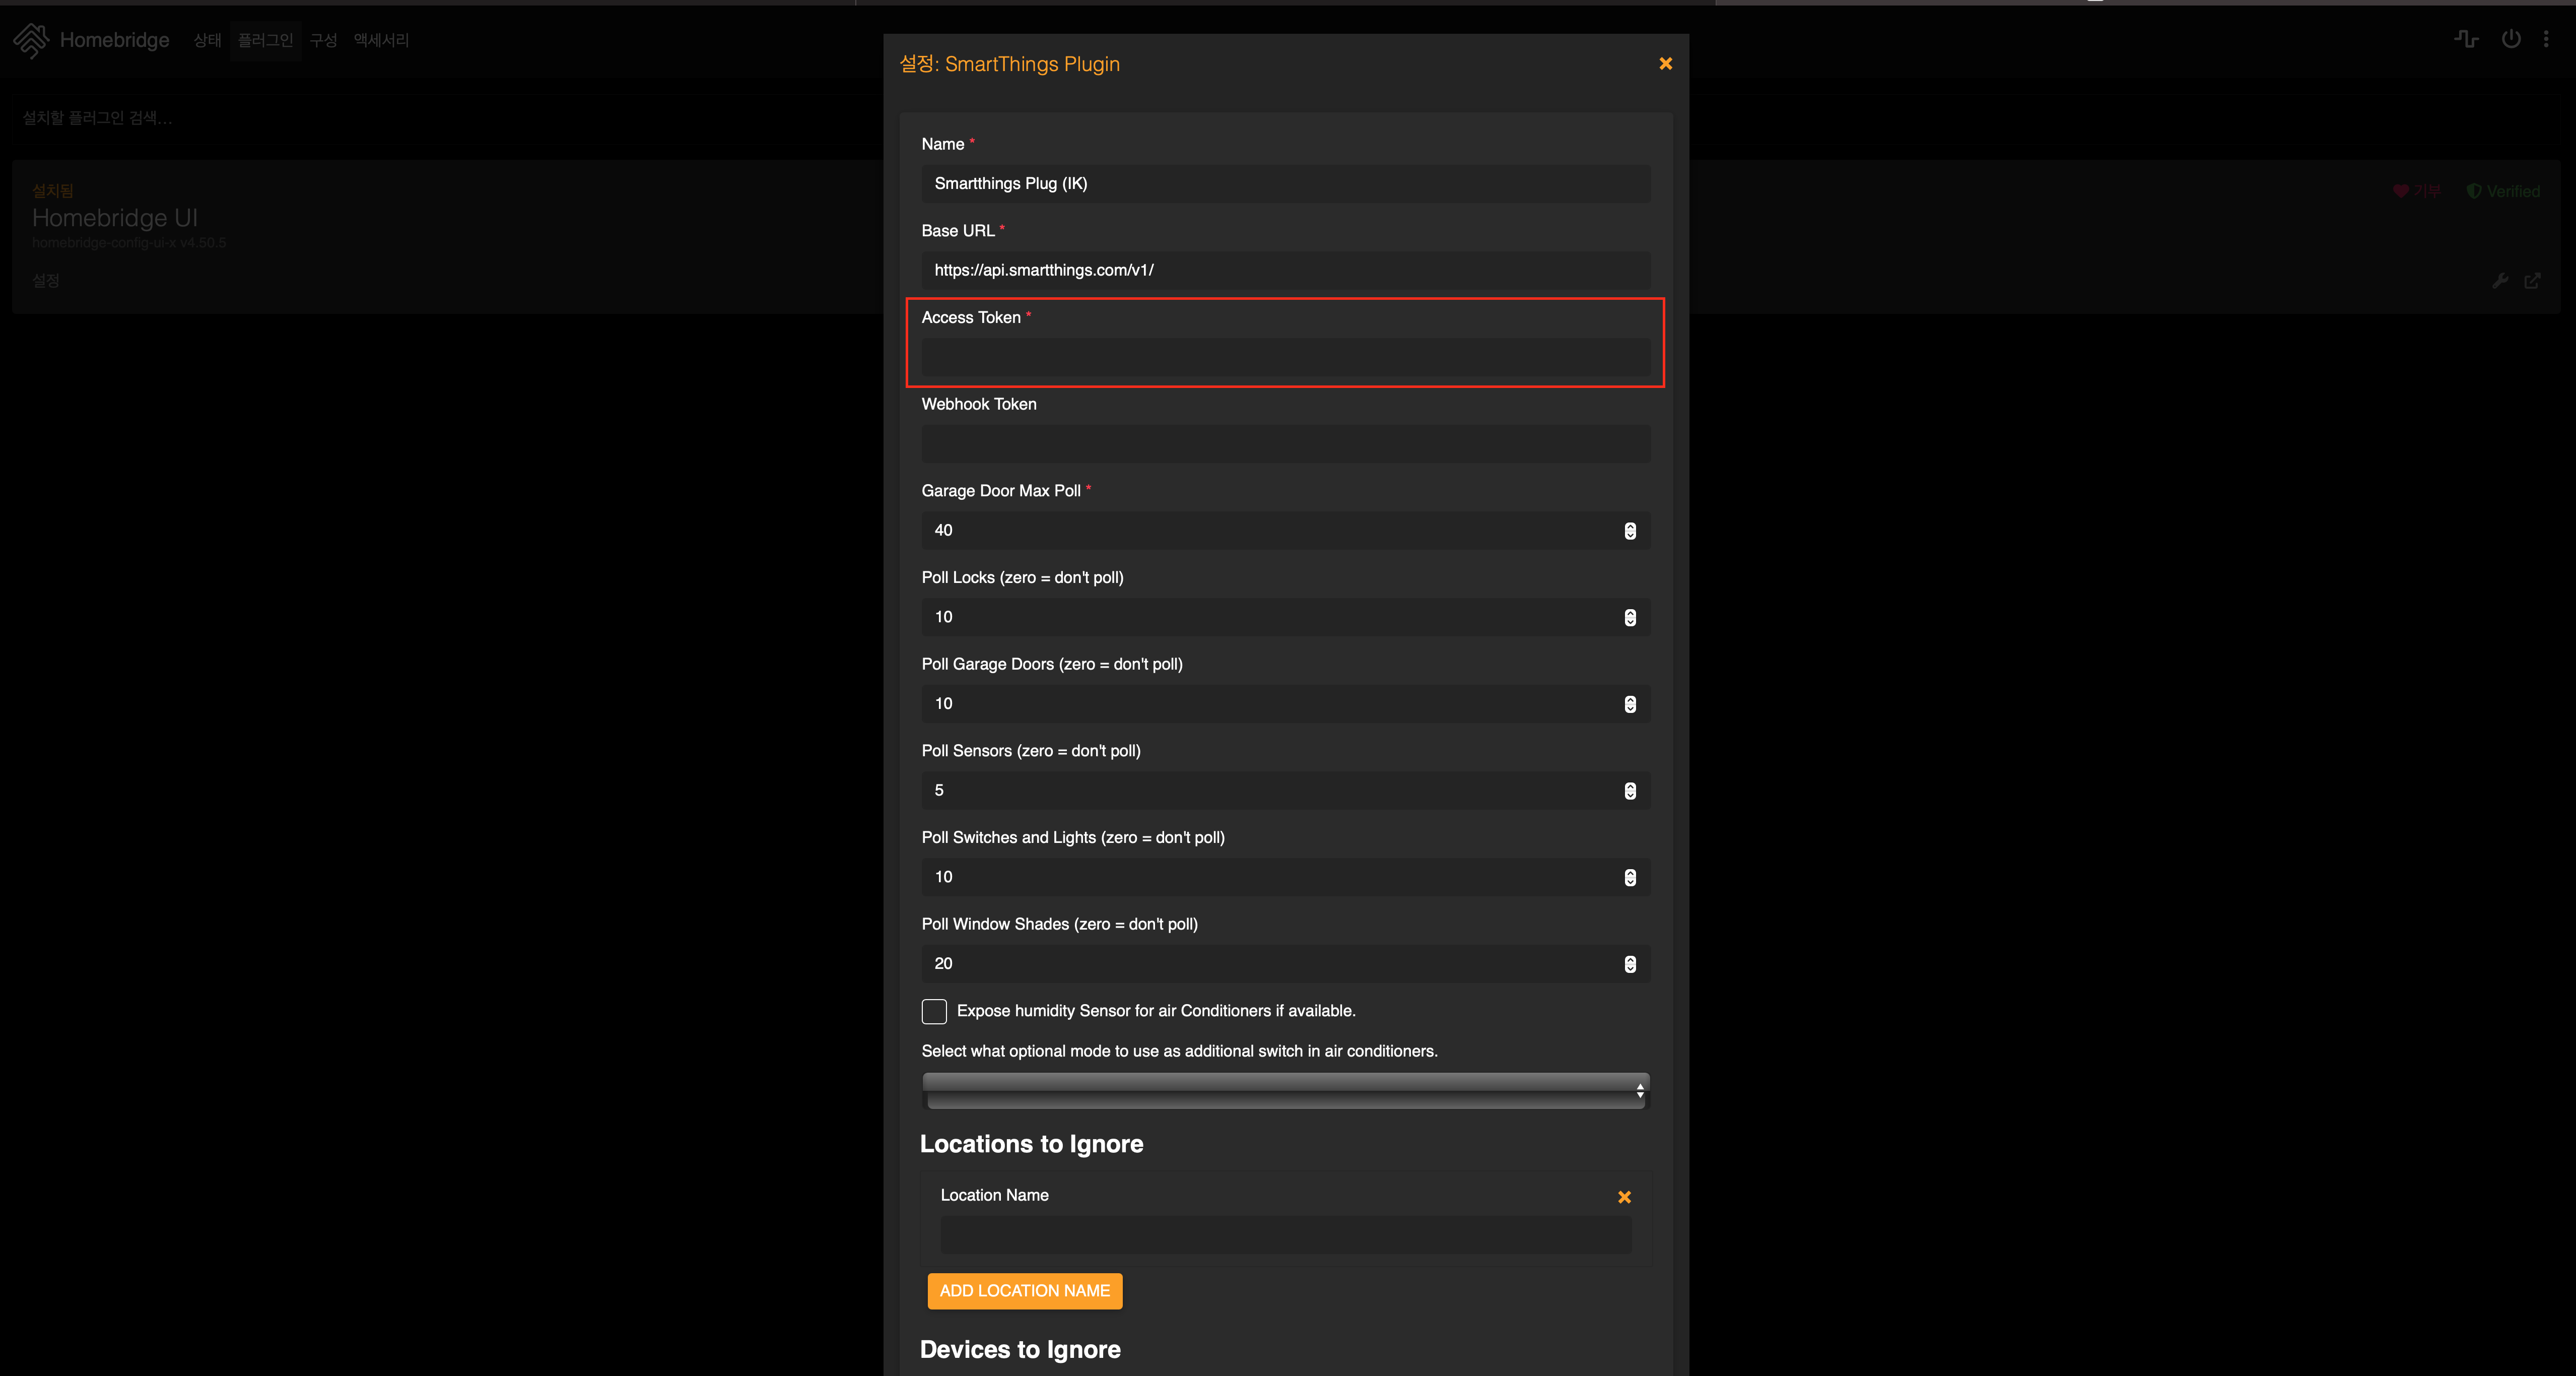Click the power restart icon
The image size is (2576, 1376).
point(2510,39)
